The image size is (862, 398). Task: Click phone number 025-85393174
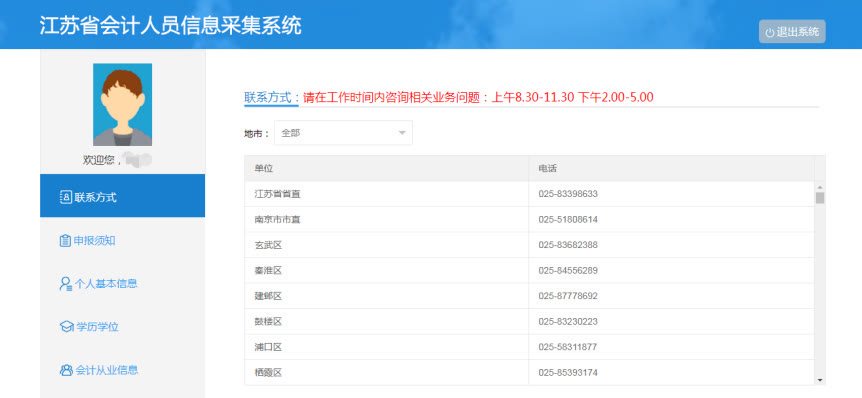(568, 372)
